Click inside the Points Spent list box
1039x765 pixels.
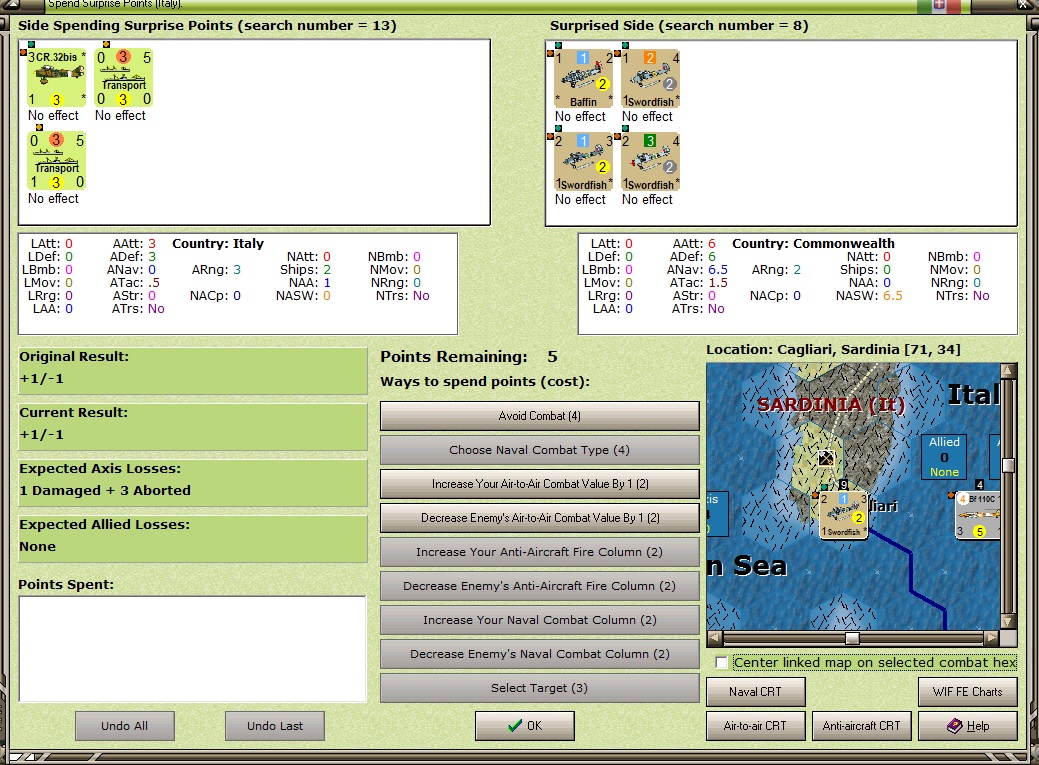[192, 649]
